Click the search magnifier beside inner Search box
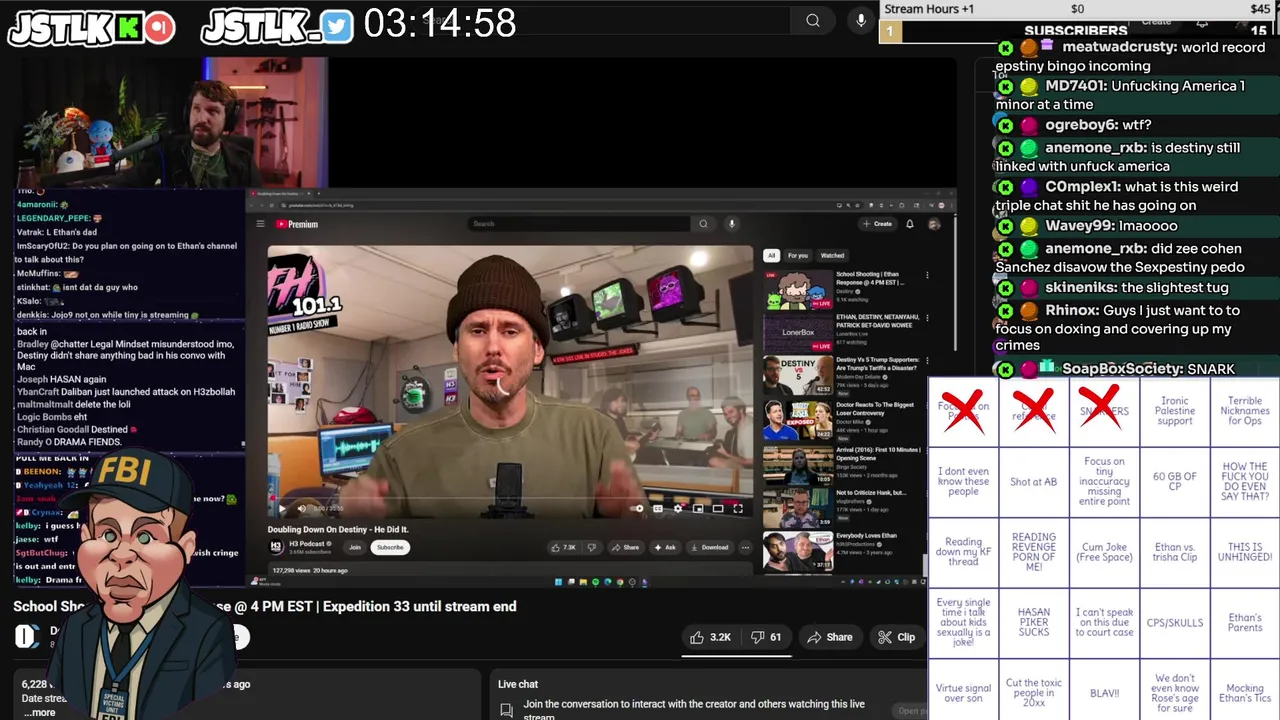 (703, 224)
